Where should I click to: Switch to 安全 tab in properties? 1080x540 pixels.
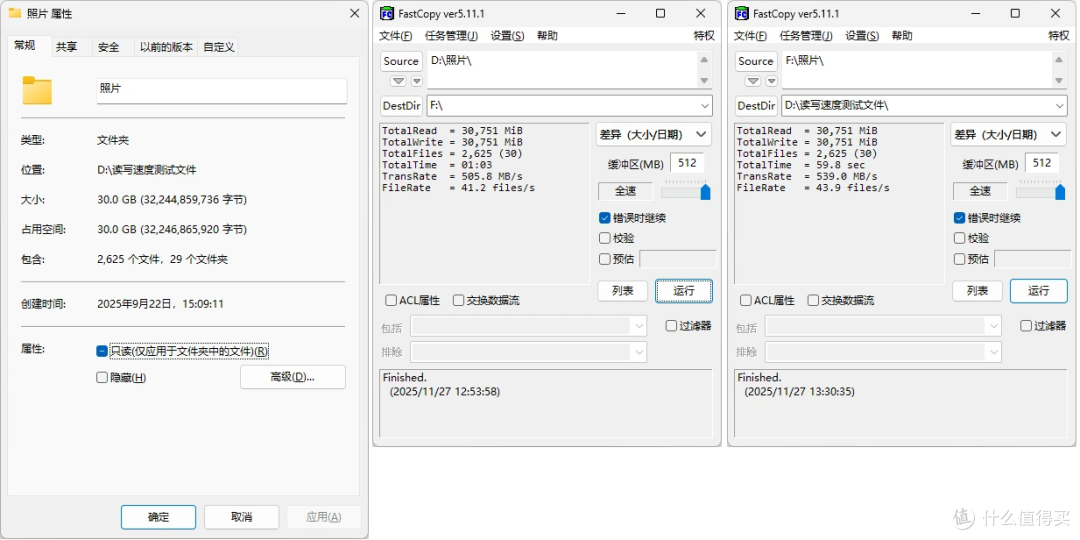point(109,47)
